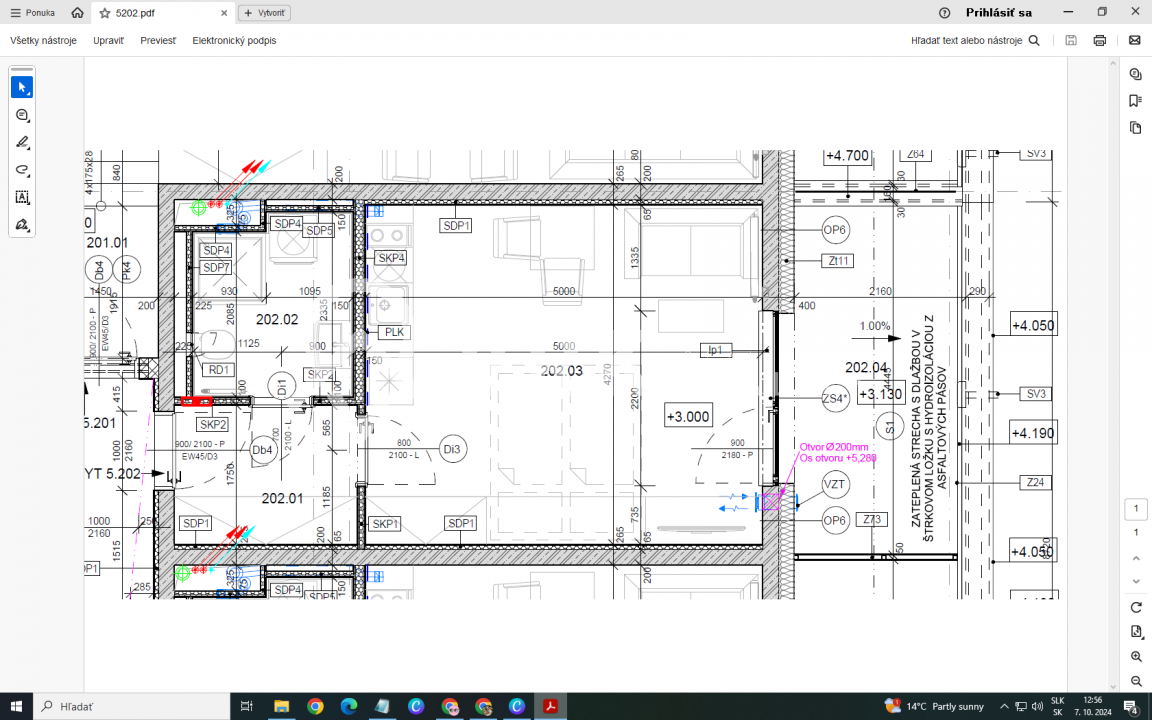Rotate the page view clockwise
The height and width of the screenshot is (720, 1152).
click(x=1136, y=607)
